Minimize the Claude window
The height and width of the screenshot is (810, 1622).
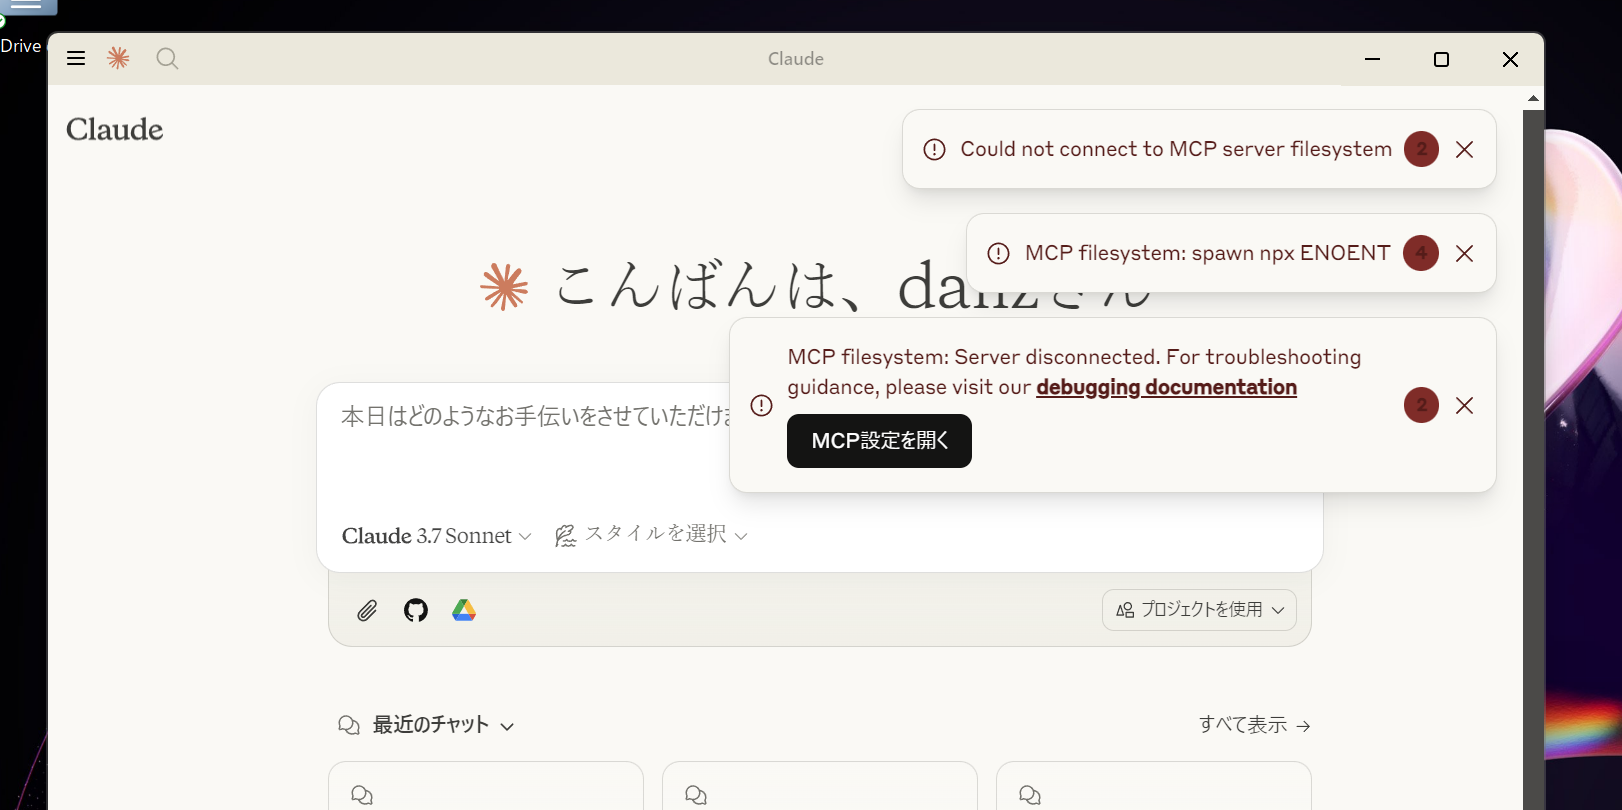point(1372,59)
